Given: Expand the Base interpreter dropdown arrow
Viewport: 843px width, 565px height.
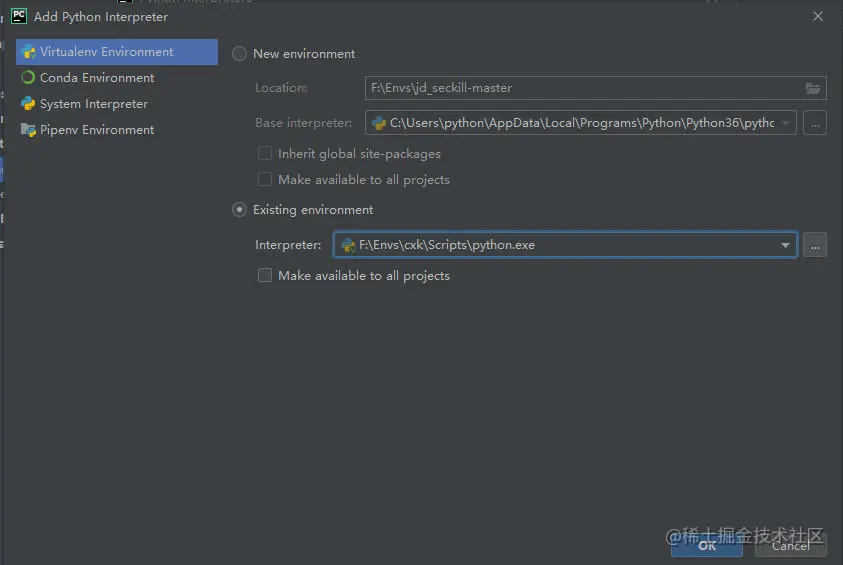Looking at the screenshot, I should tap(785, 123).
